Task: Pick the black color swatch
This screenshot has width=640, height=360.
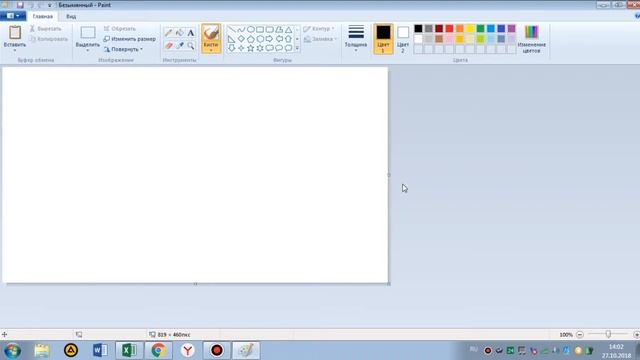Action: pos(418,28)
